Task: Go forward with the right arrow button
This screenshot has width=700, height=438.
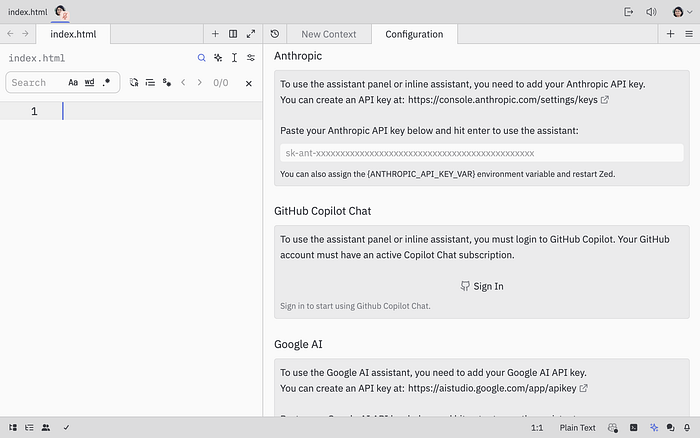Action: (x=25, y=33)
